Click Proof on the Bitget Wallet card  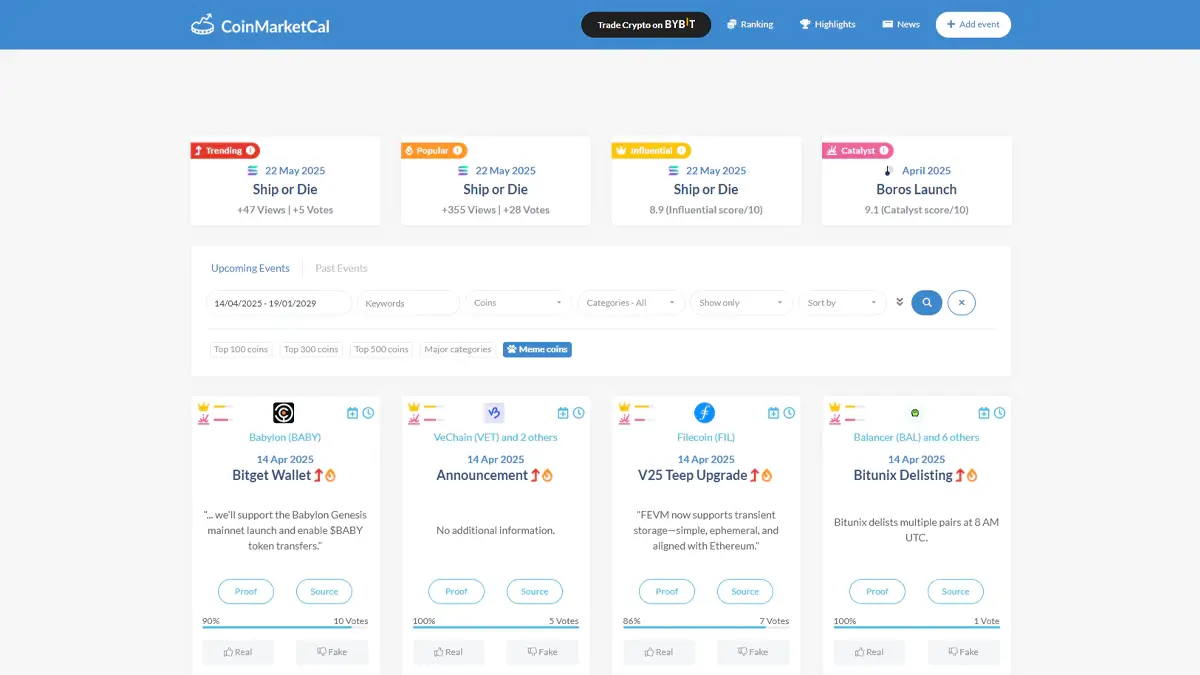pos(246,591)
